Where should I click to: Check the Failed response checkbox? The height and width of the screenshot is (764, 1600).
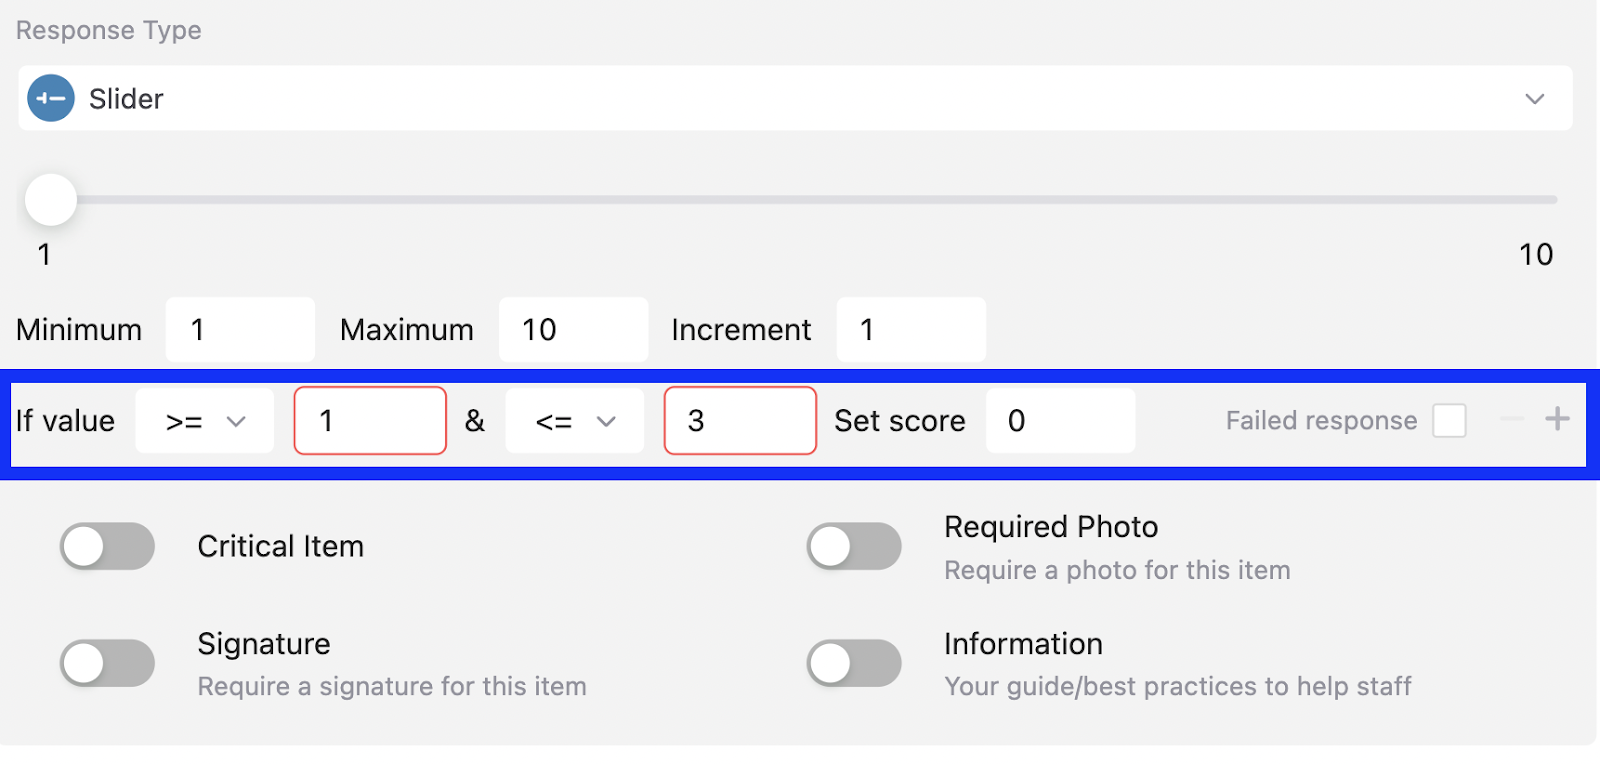(x=1449, y=421)
